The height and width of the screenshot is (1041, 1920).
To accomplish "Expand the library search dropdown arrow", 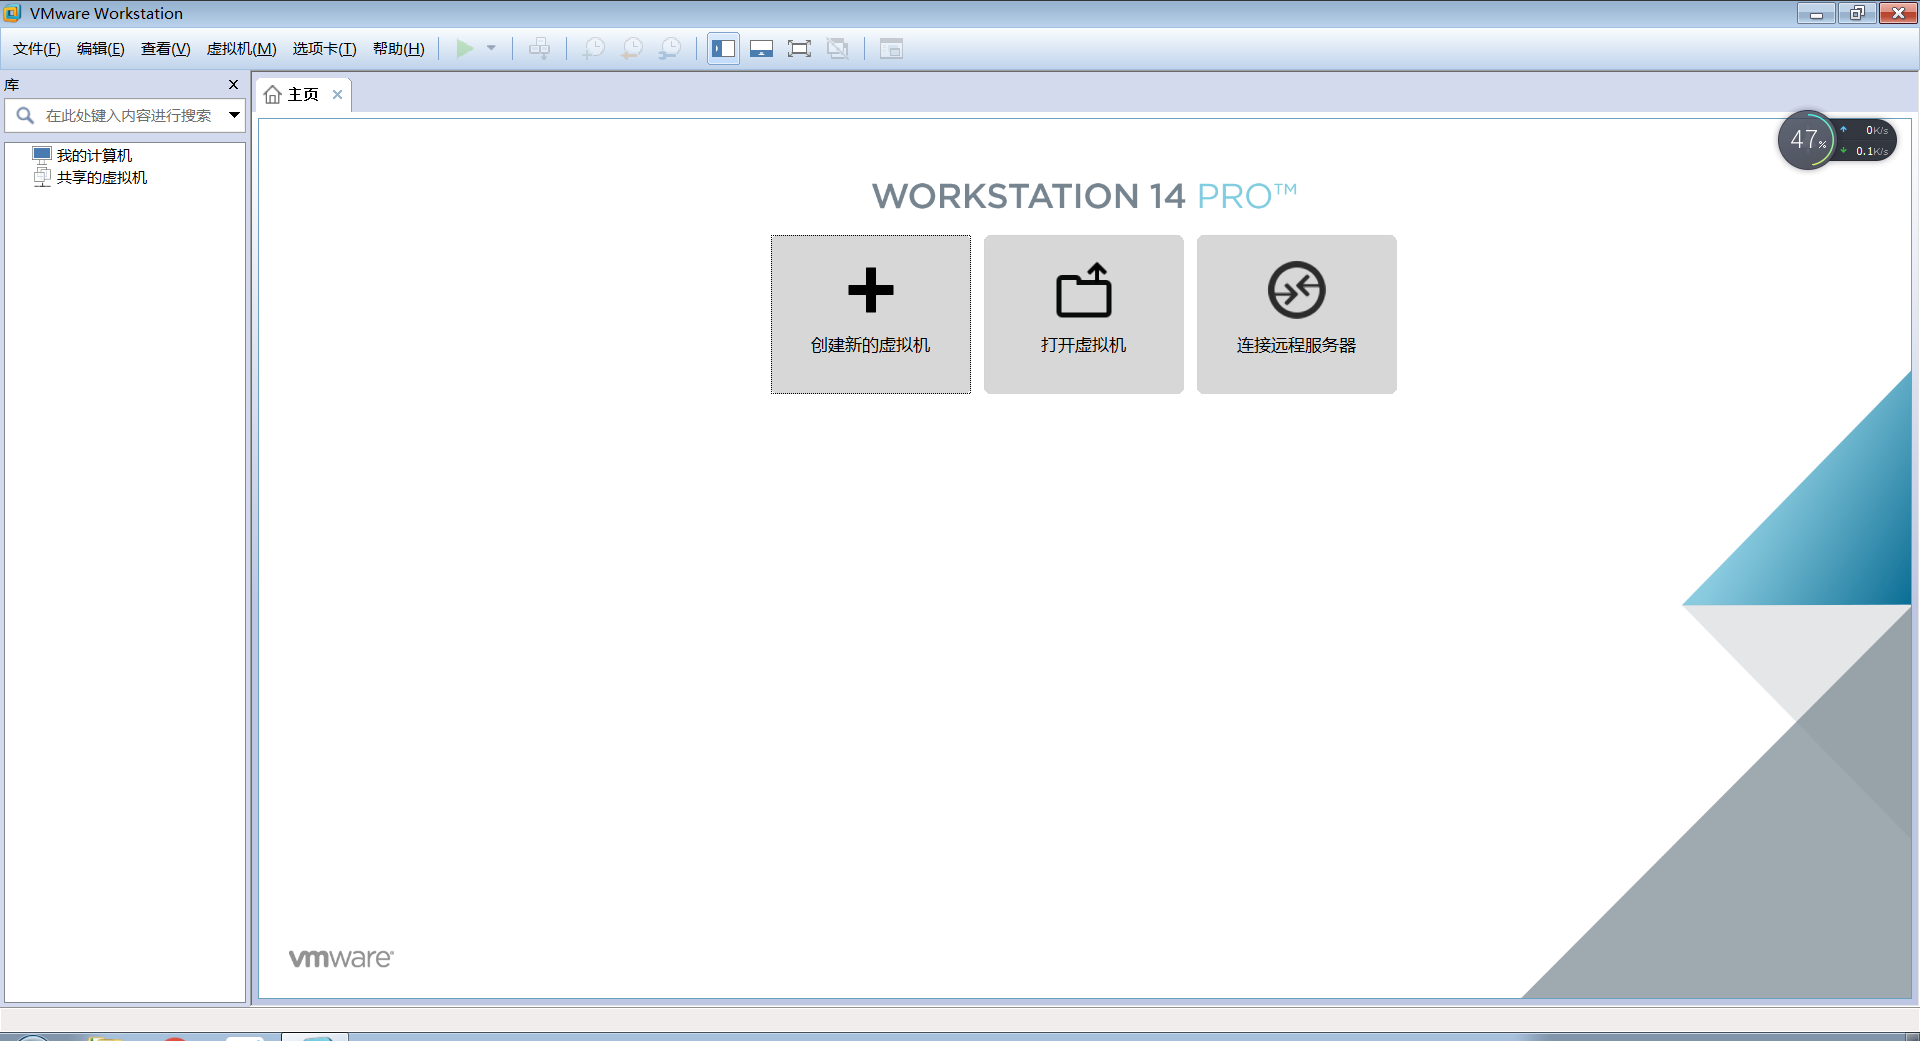I will (234, 115).
